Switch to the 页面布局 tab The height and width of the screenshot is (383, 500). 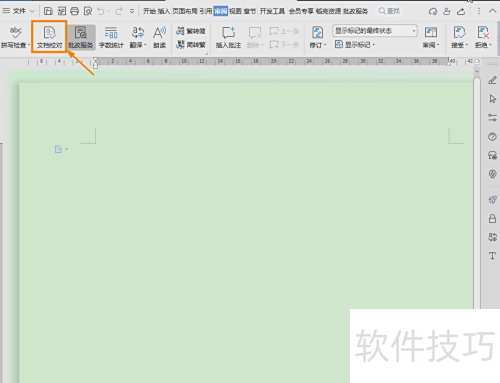(185, 11)
